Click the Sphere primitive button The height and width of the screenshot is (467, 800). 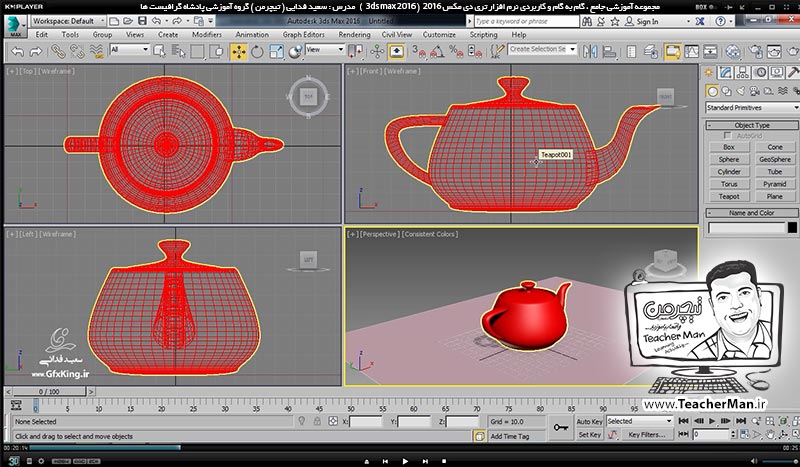(729, 159)
